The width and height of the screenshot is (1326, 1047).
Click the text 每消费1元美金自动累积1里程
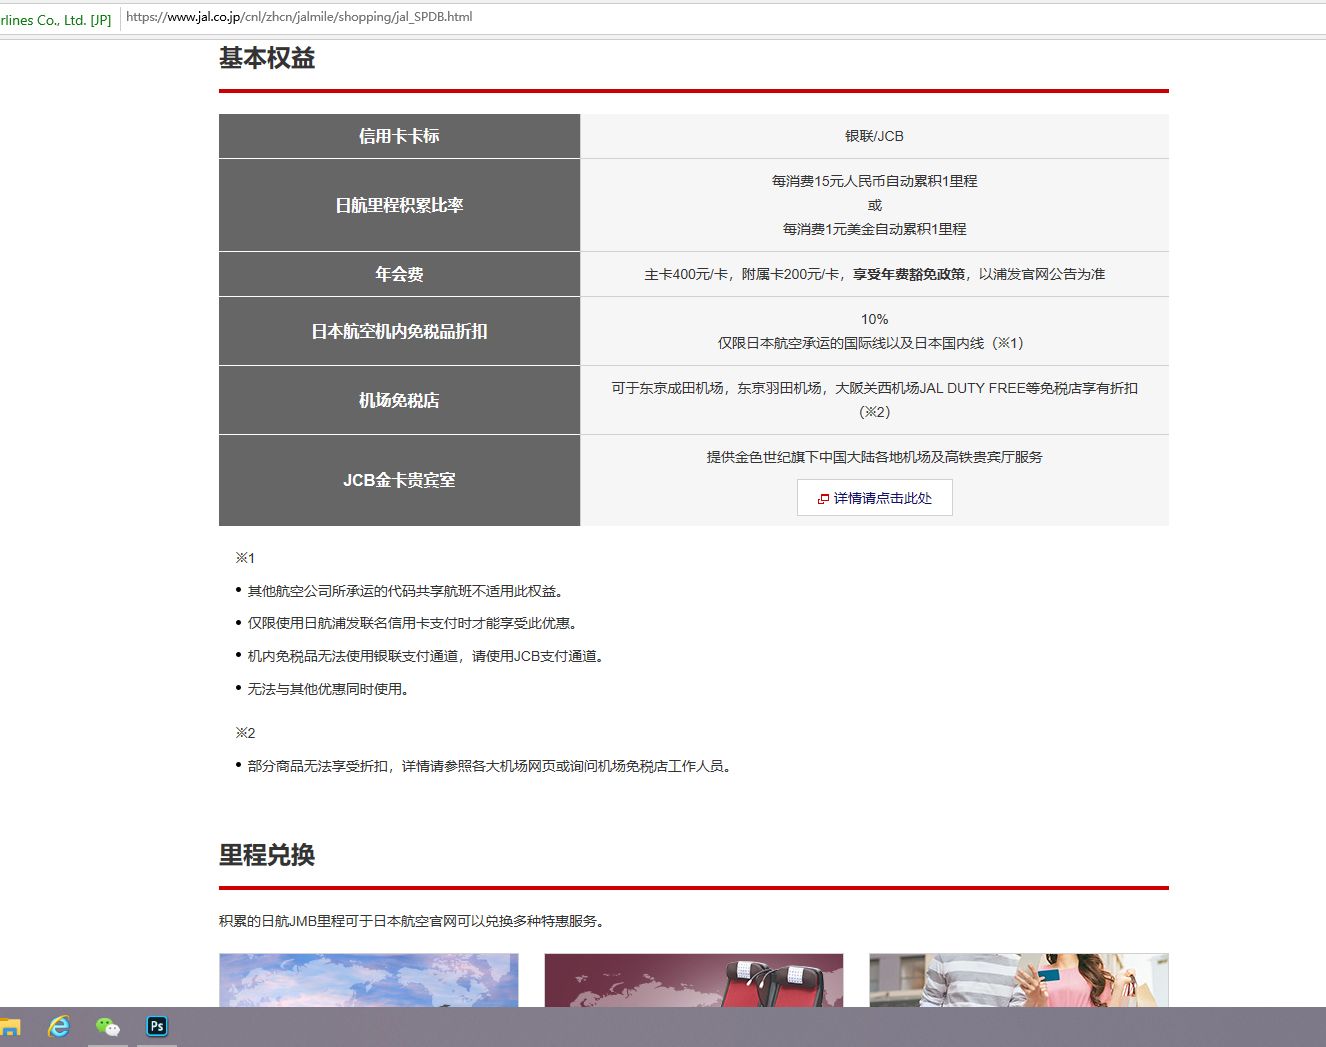(874, 229)
